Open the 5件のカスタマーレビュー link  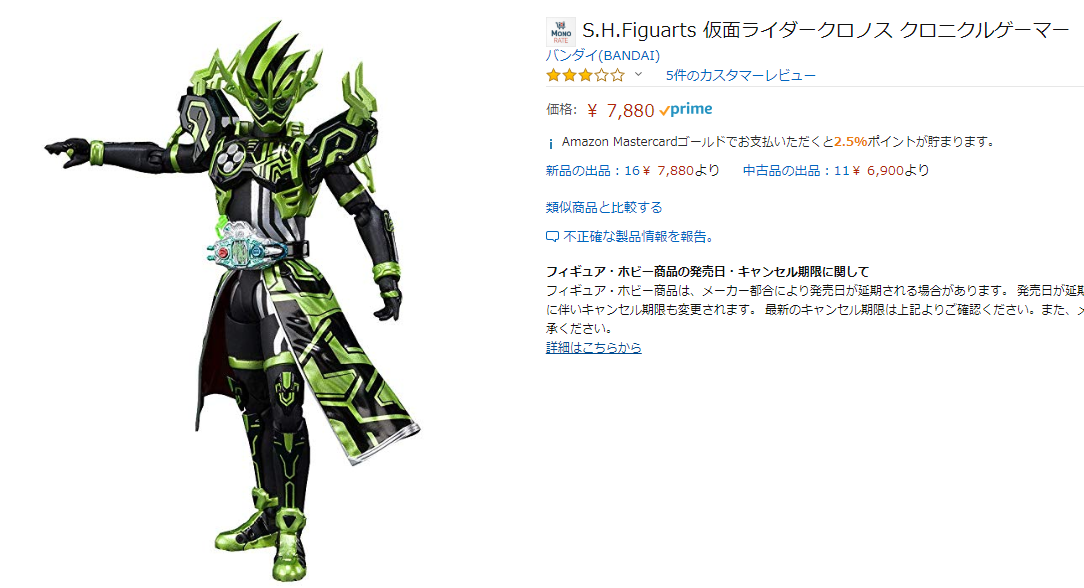740,75
